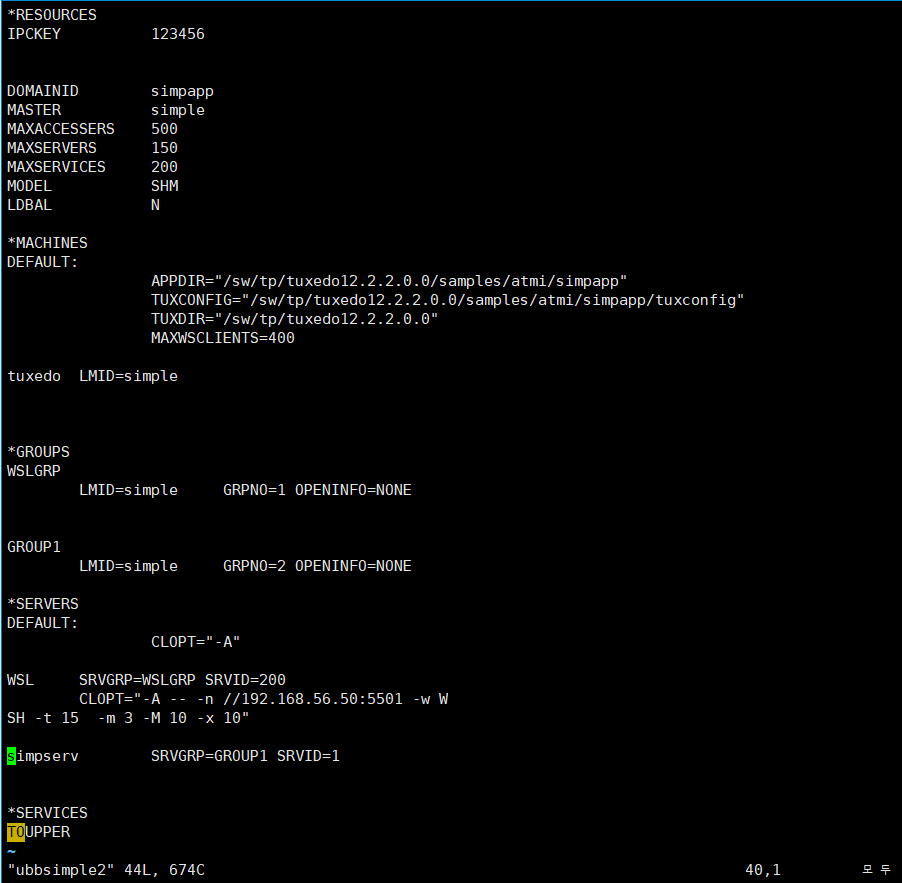Click DEFAULT: under the *SERVERS section

coord(43,622)
